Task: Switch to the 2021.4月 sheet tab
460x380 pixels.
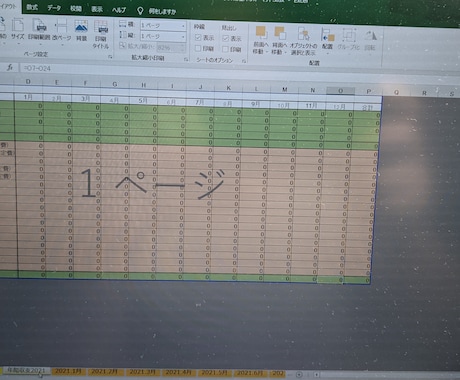Action: [179, 372]
